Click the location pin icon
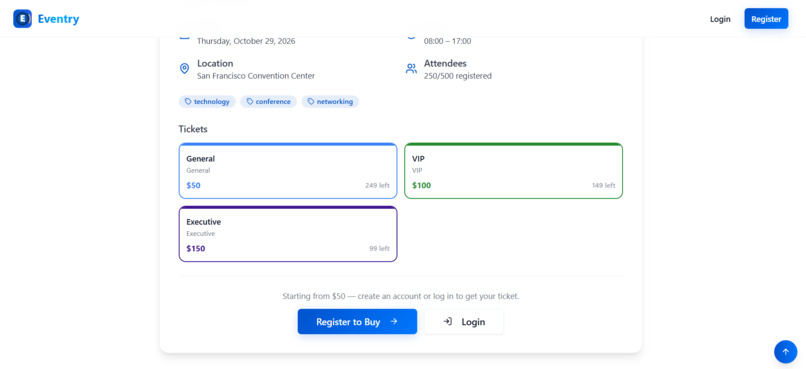 185,69
